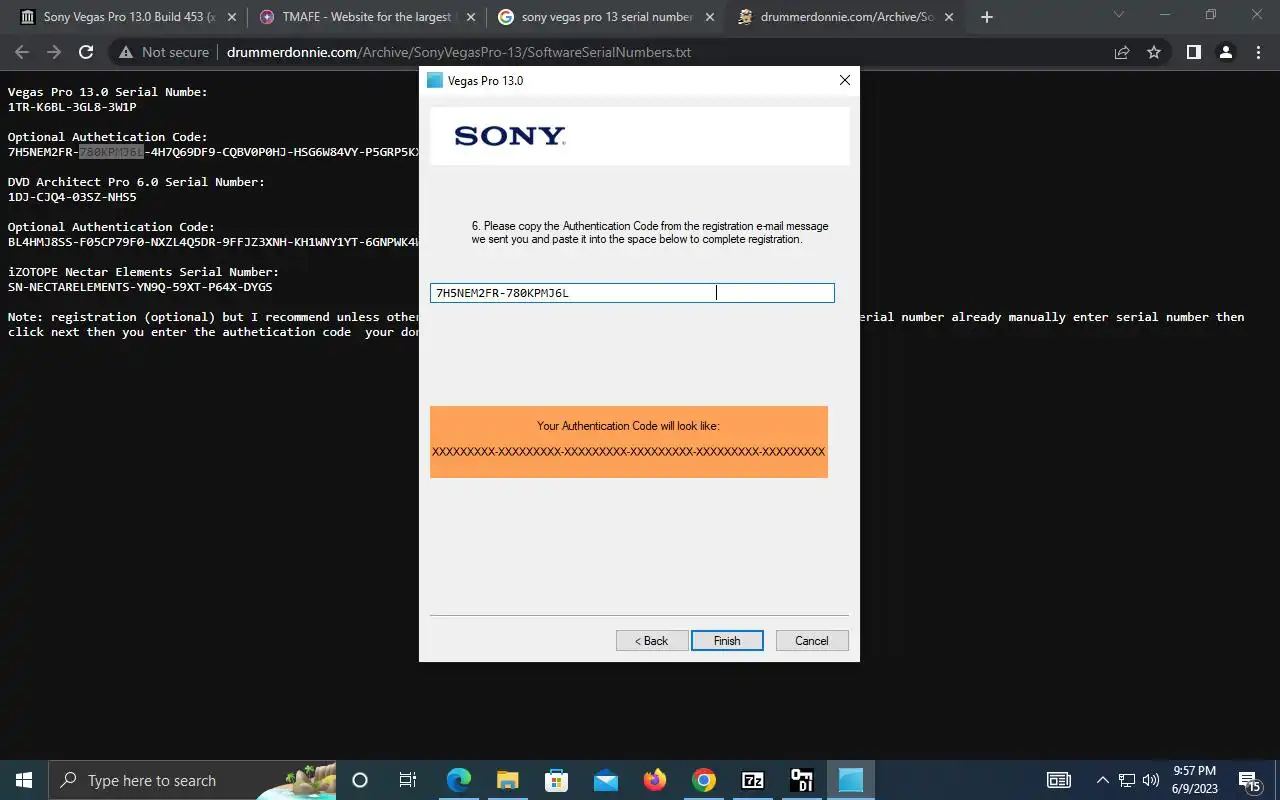Click the Vegas Pro 13.0 Serial Numbe heading
Image resolution: width=1280 pixels, height=800 pixels.
point(108,92)
